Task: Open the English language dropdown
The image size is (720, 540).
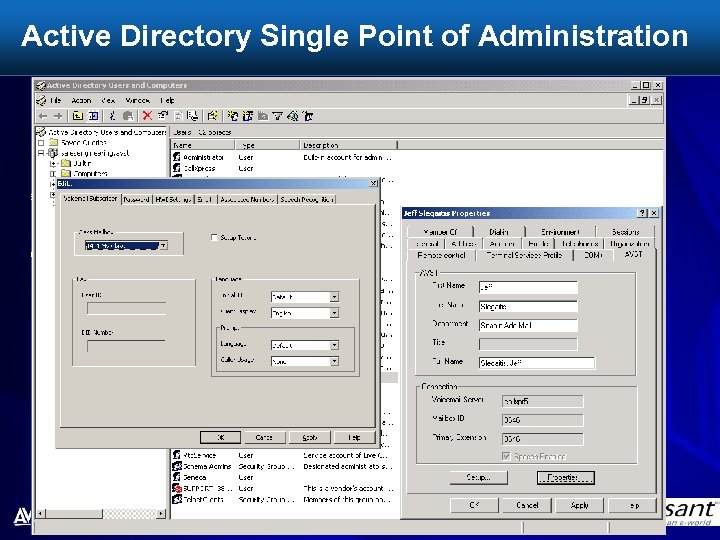Action: click(x=334, y=313)
